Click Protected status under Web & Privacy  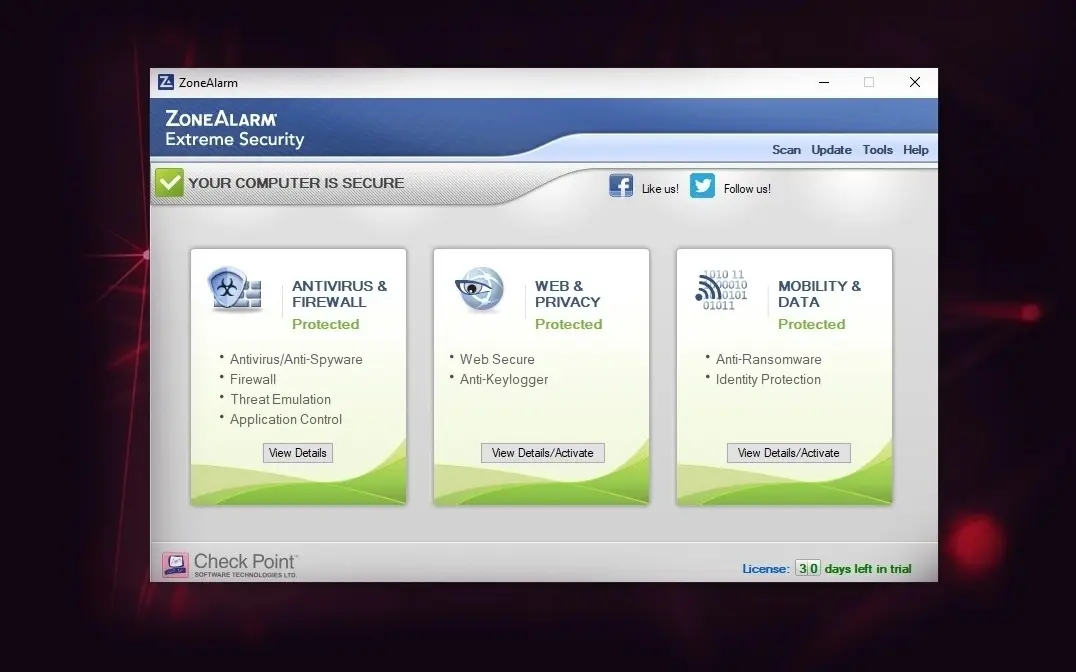568,324
